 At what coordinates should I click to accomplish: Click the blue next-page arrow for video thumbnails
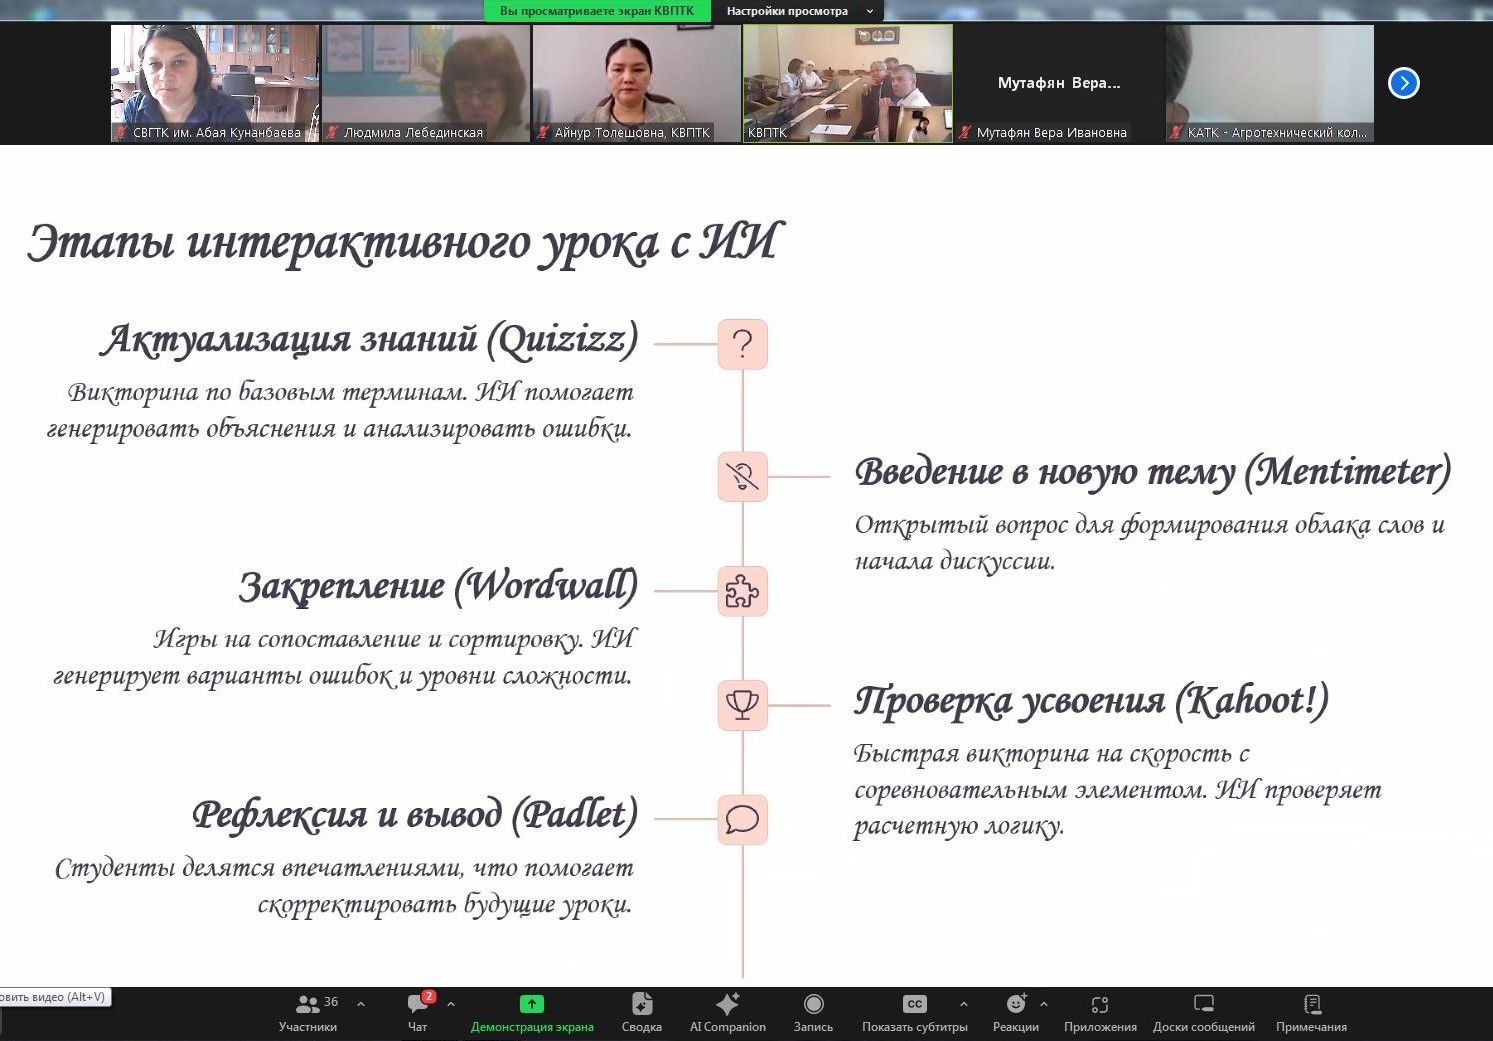[1403, 83]
